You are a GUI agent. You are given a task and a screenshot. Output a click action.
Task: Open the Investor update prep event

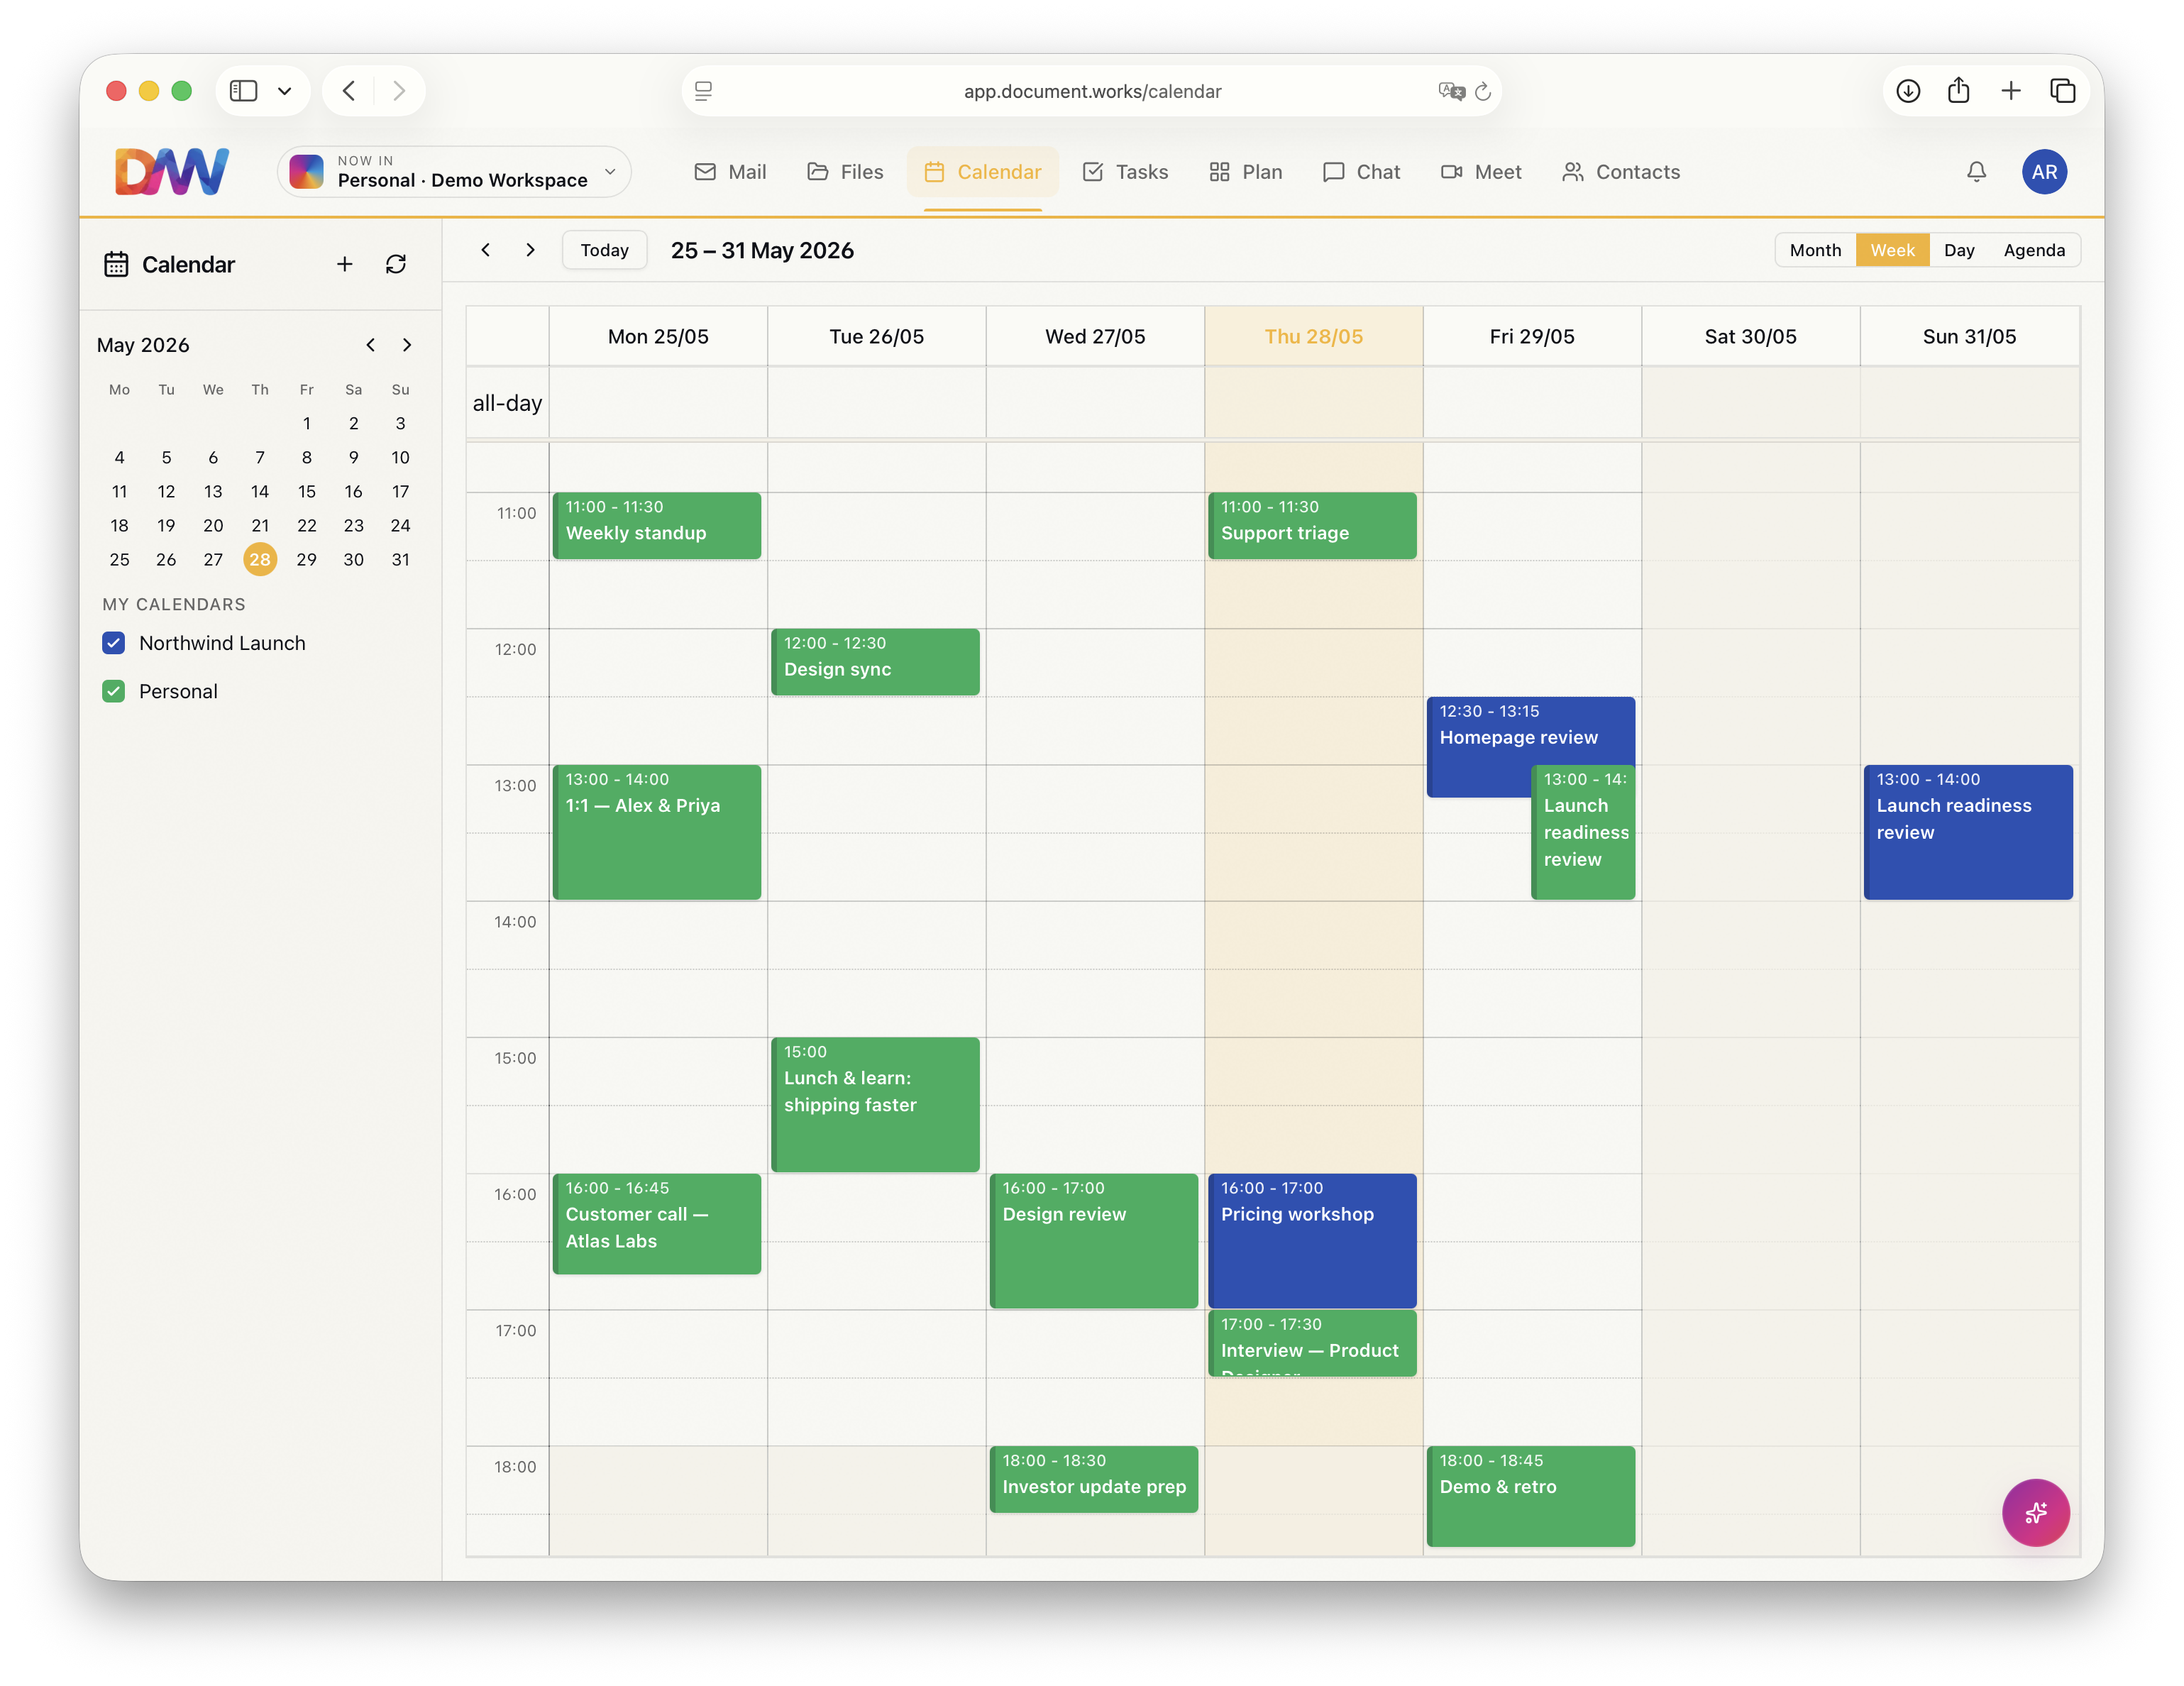click(1094, 1479)
